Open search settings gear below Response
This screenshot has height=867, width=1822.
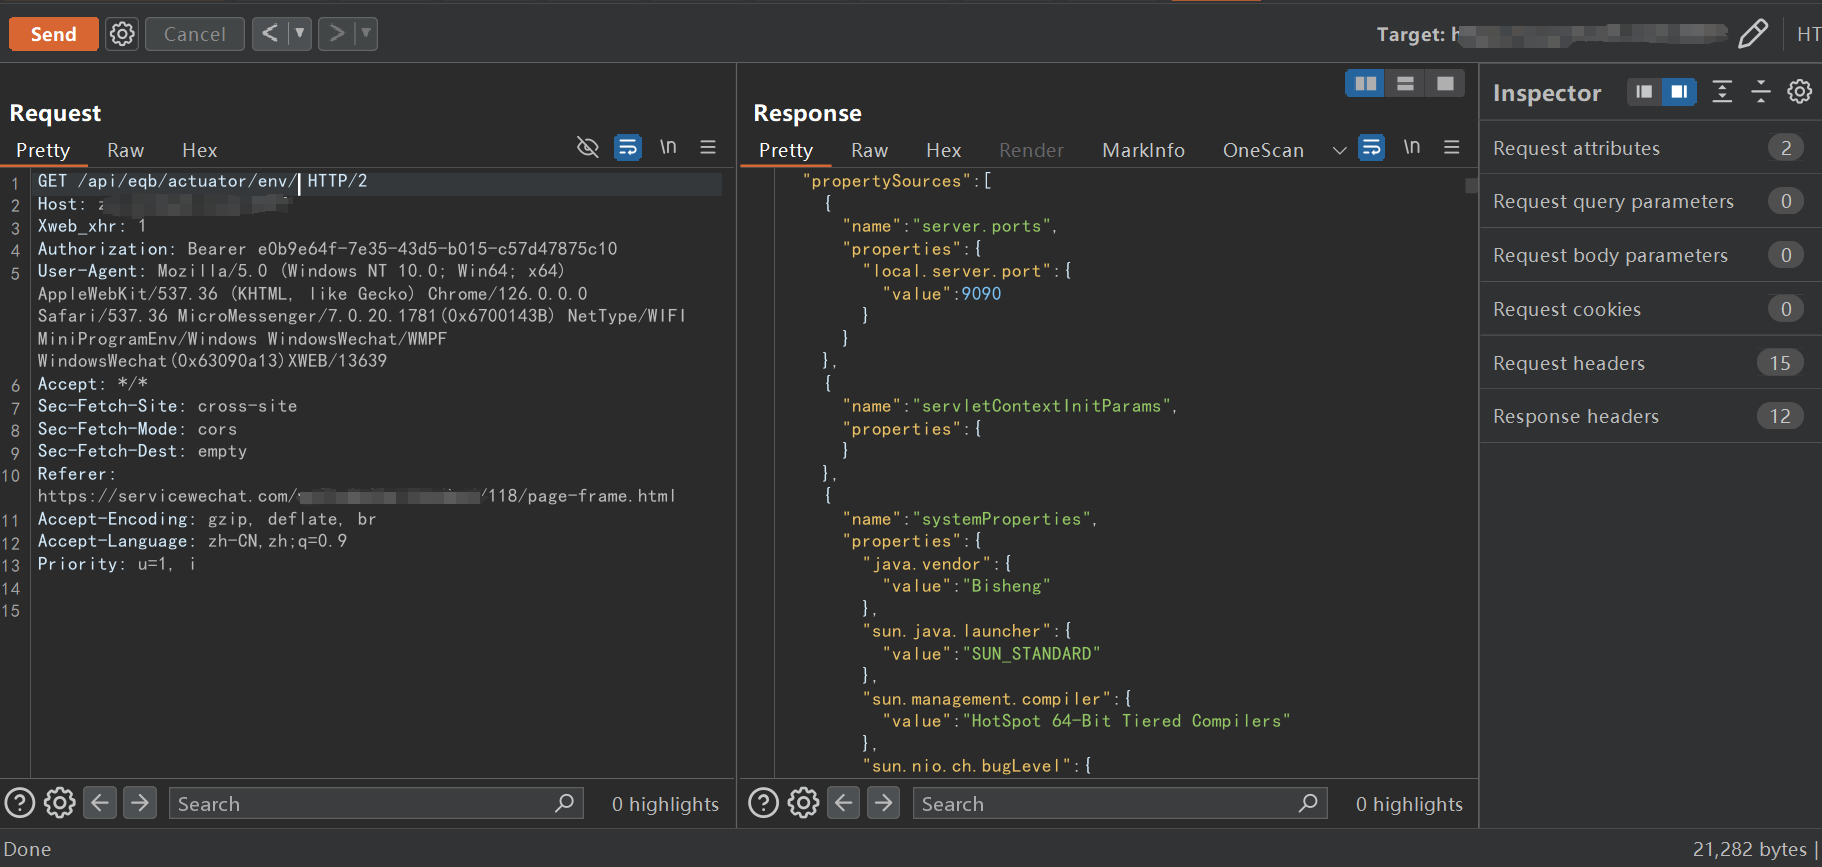pos(804,803)
